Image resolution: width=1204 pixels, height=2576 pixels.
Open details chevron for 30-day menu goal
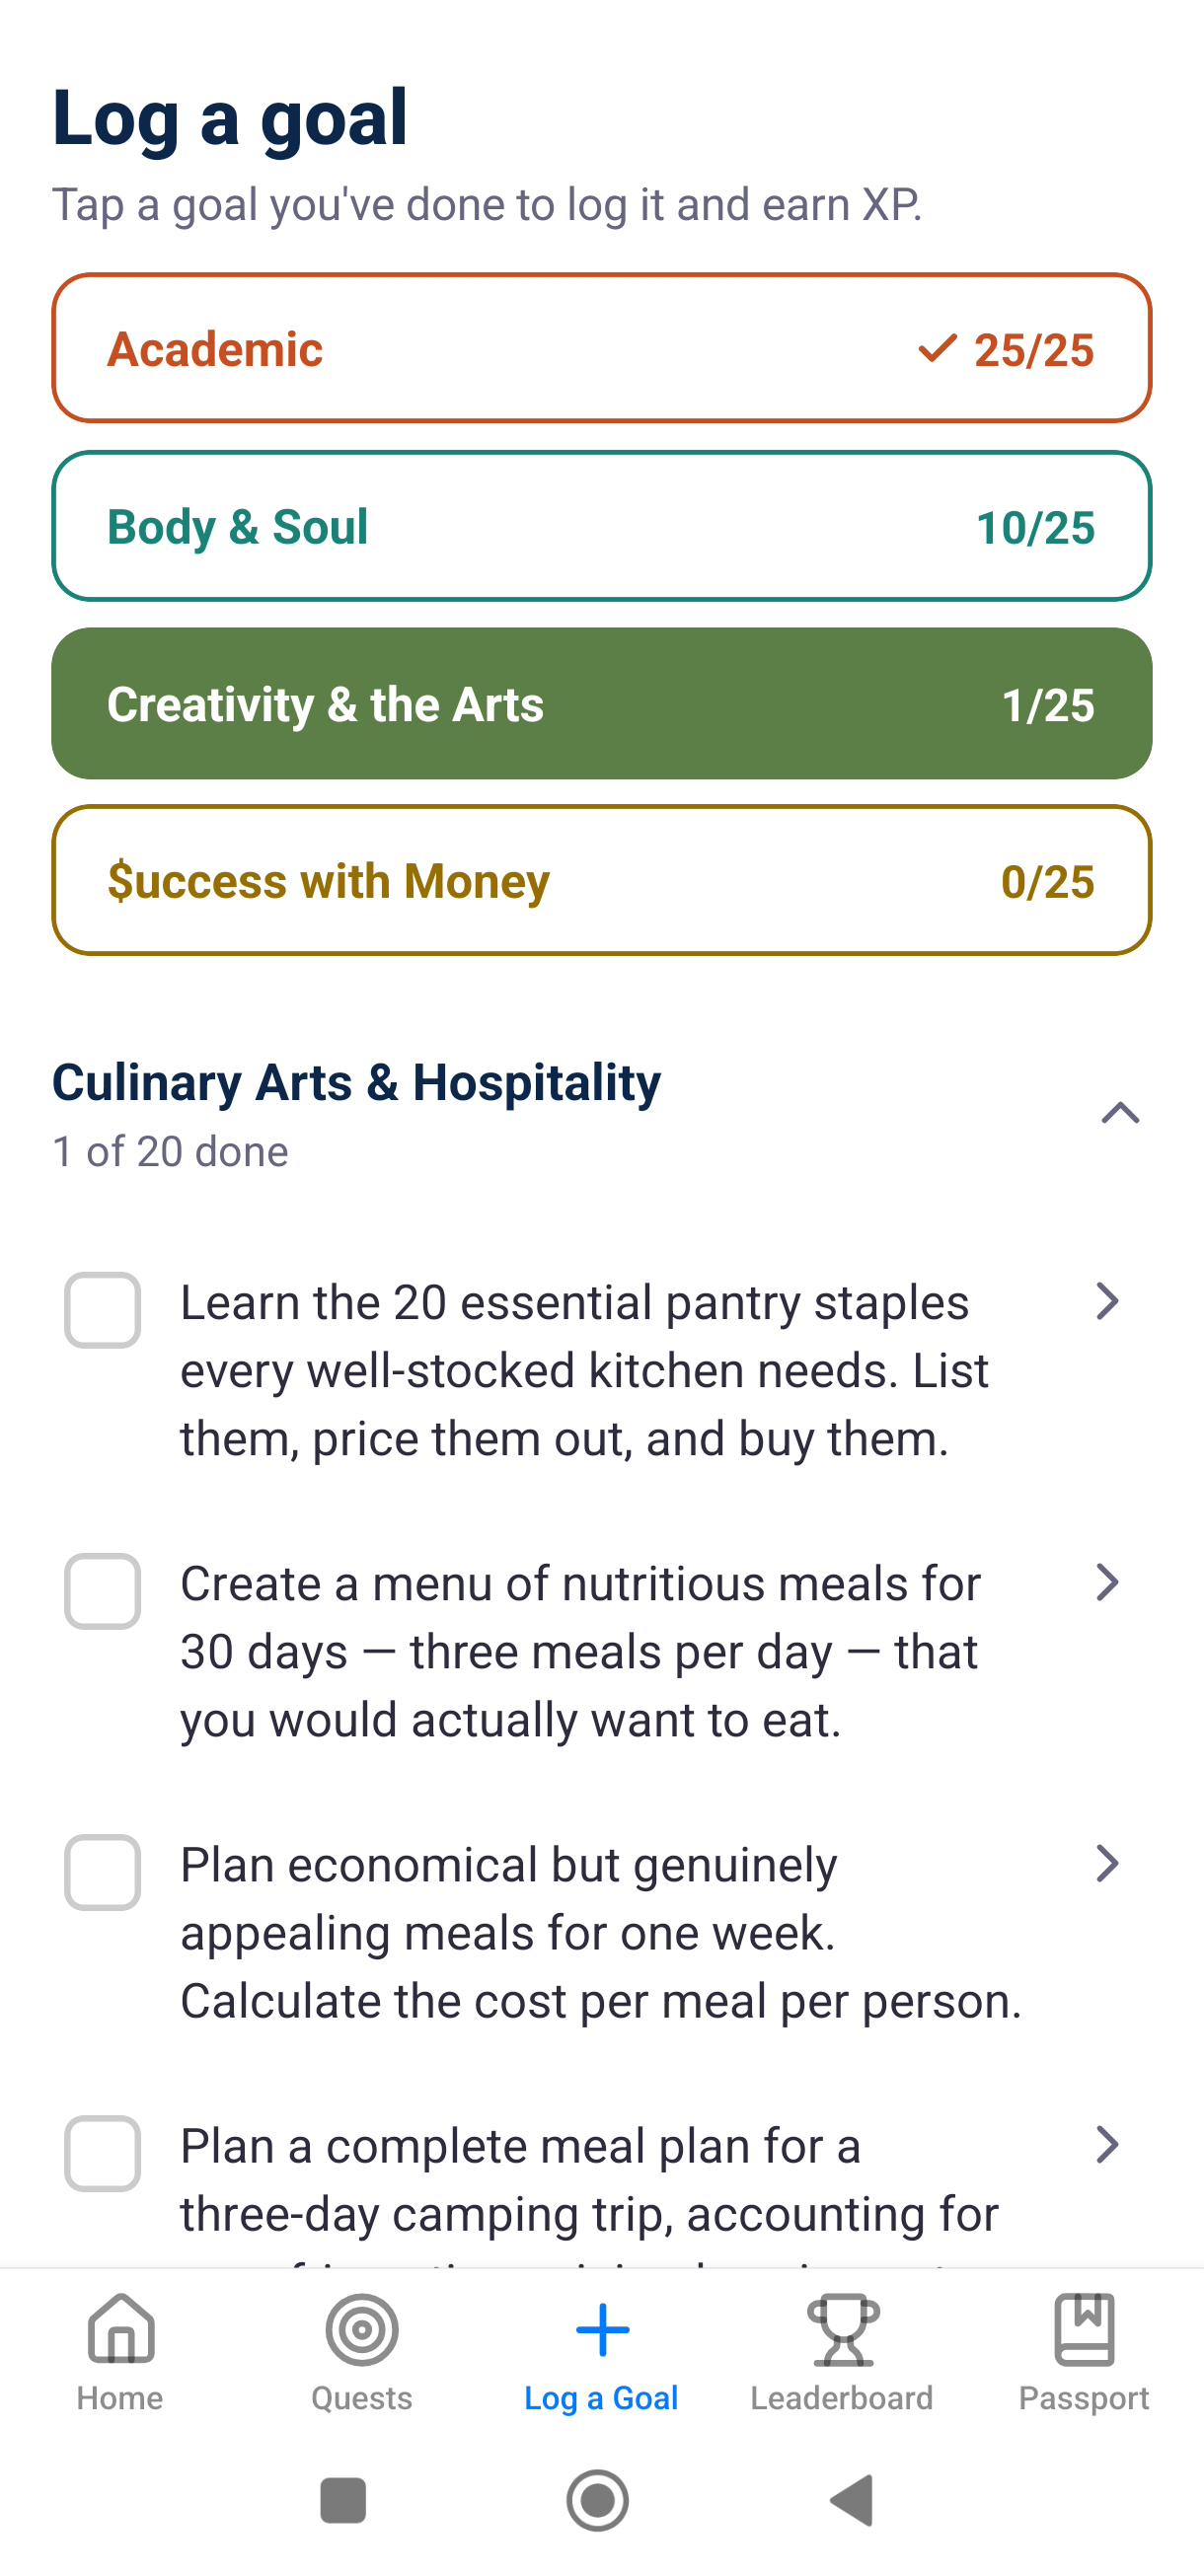point(1106,1581)
